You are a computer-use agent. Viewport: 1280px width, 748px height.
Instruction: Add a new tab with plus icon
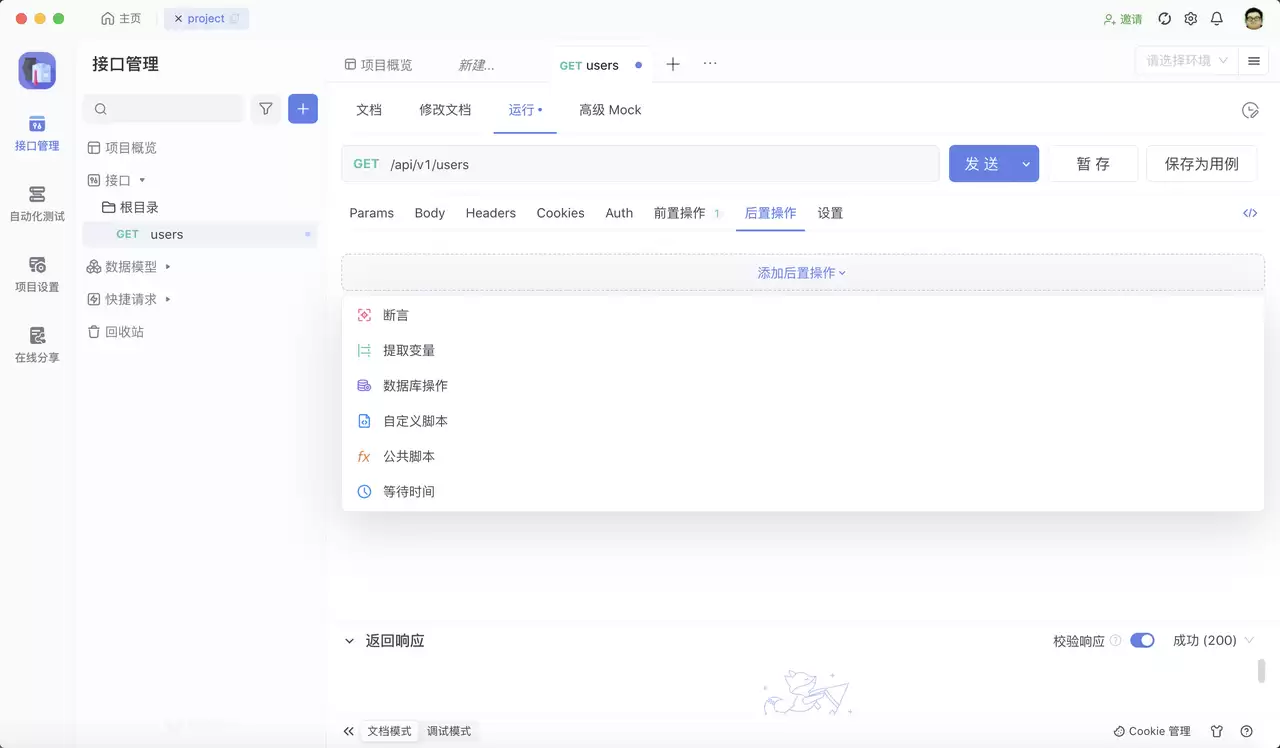point(673,64)
